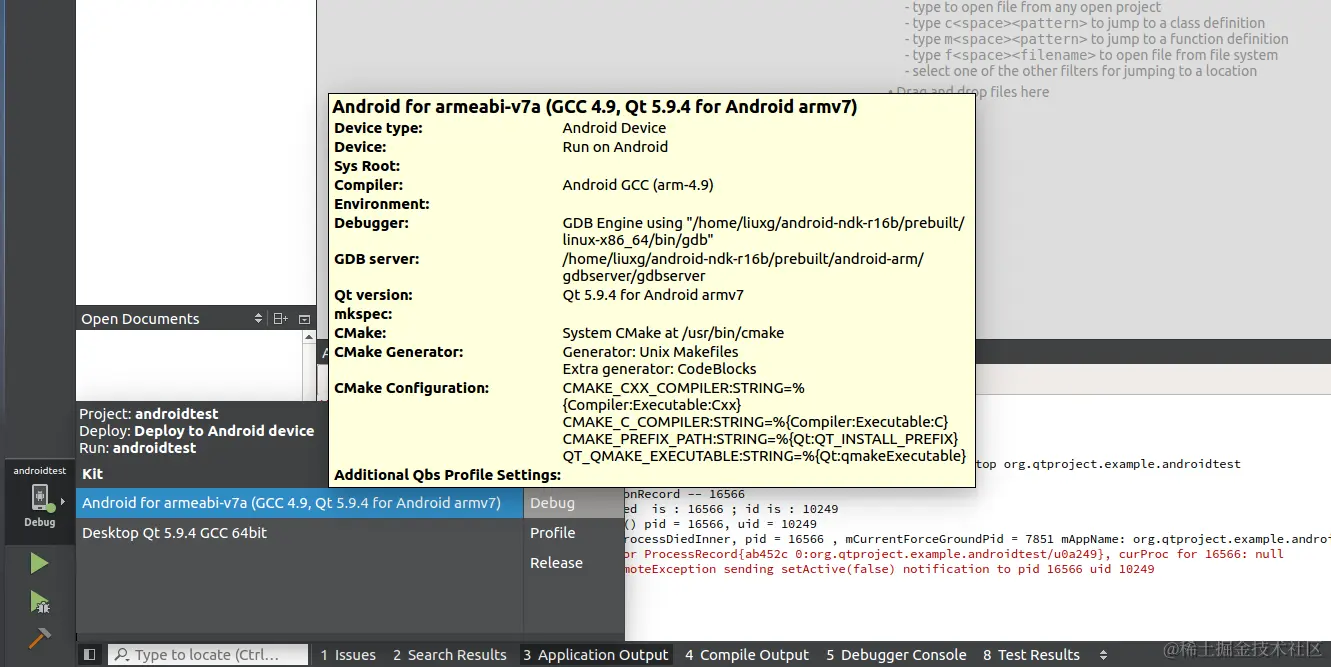Viewport: 1331px width, 667px height.
Task: Close the Open Documents pane
Action: 304,319
